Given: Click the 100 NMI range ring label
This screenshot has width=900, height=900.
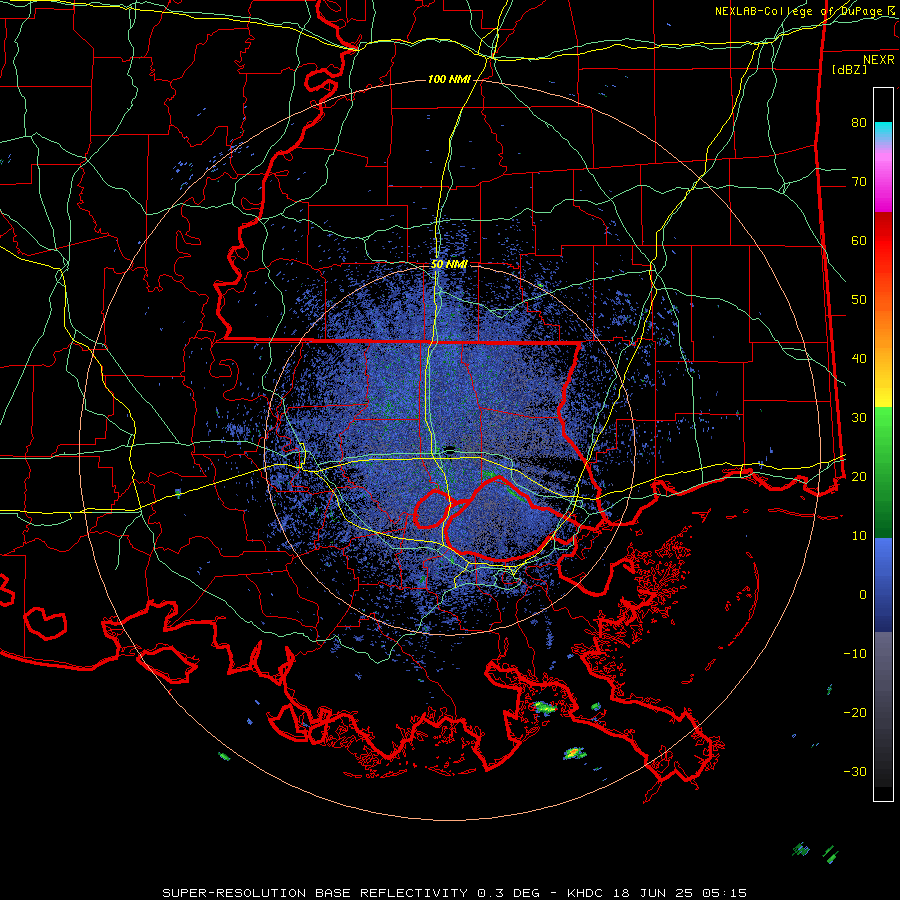Looking at the screenshot, I should pyautogui.click(x=449, y=79).
